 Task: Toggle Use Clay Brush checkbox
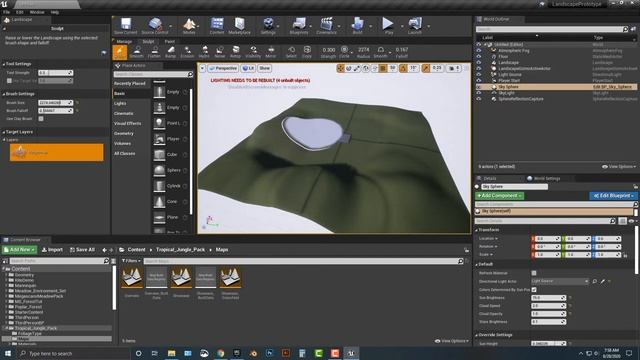41,119
